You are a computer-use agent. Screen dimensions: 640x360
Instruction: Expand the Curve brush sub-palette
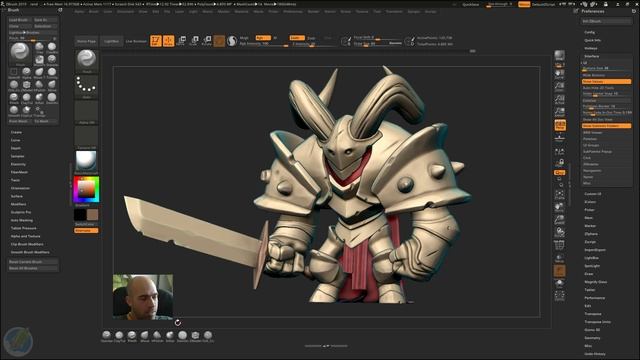click(16, 140)
